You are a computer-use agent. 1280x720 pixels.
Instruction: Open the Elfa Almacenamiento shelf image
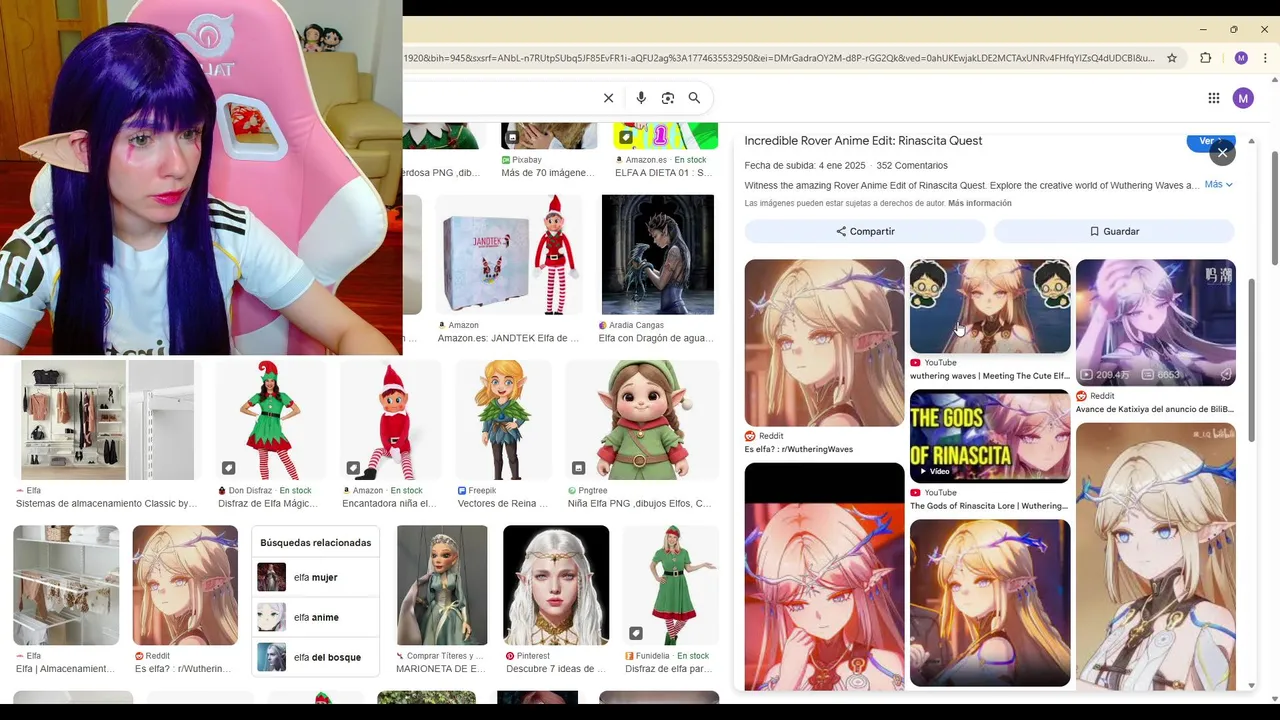tap(66, 585)
